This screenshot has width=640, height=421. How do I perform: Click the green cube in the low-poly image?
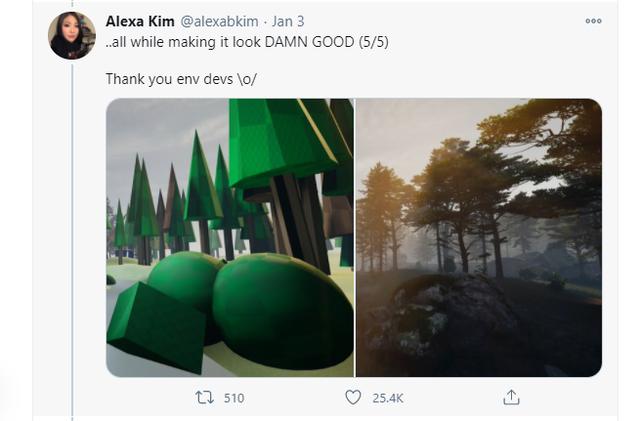coord(157,327)
